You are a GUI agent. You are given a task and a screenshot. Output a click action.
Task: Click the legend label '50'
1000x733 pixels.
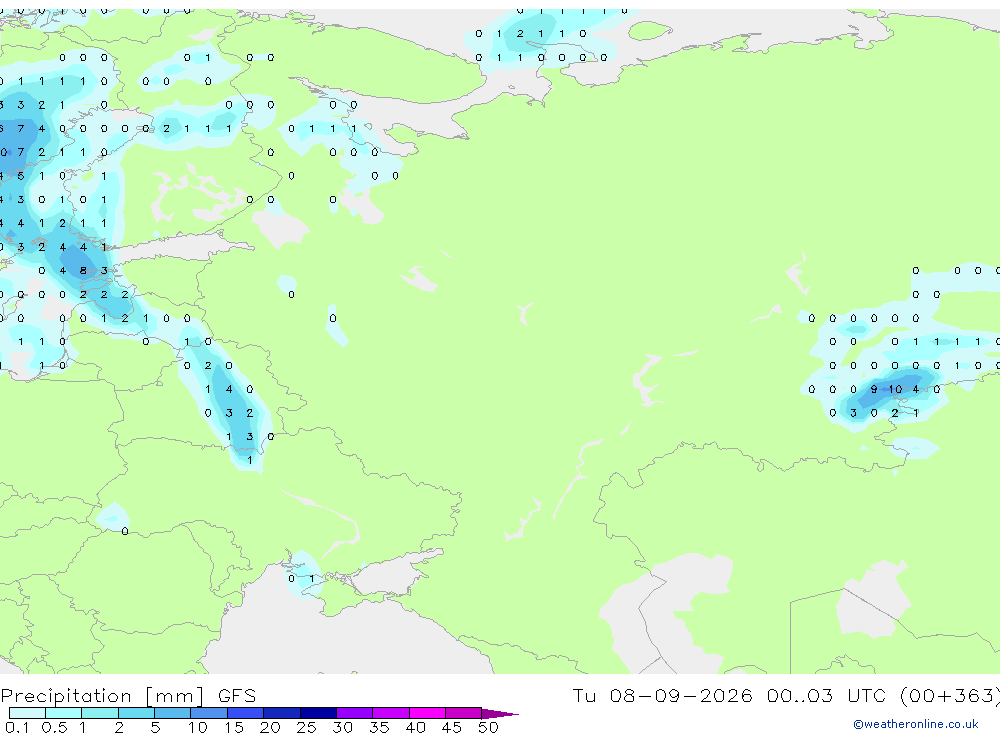[488, 727]
